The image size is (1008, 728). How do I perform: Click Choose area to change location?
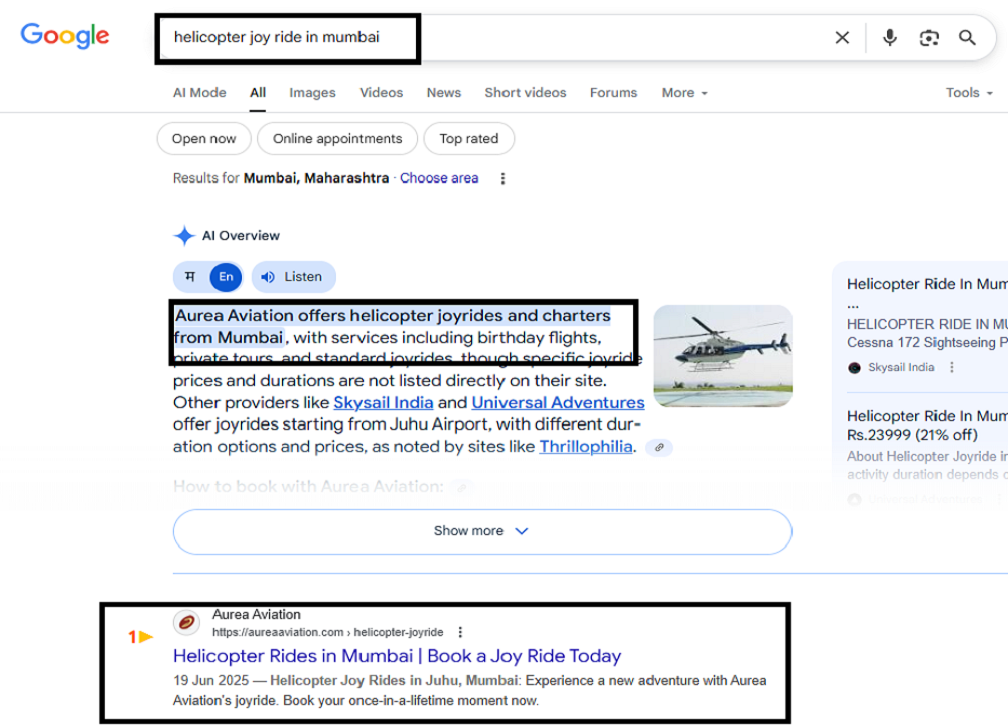(439, 178)
